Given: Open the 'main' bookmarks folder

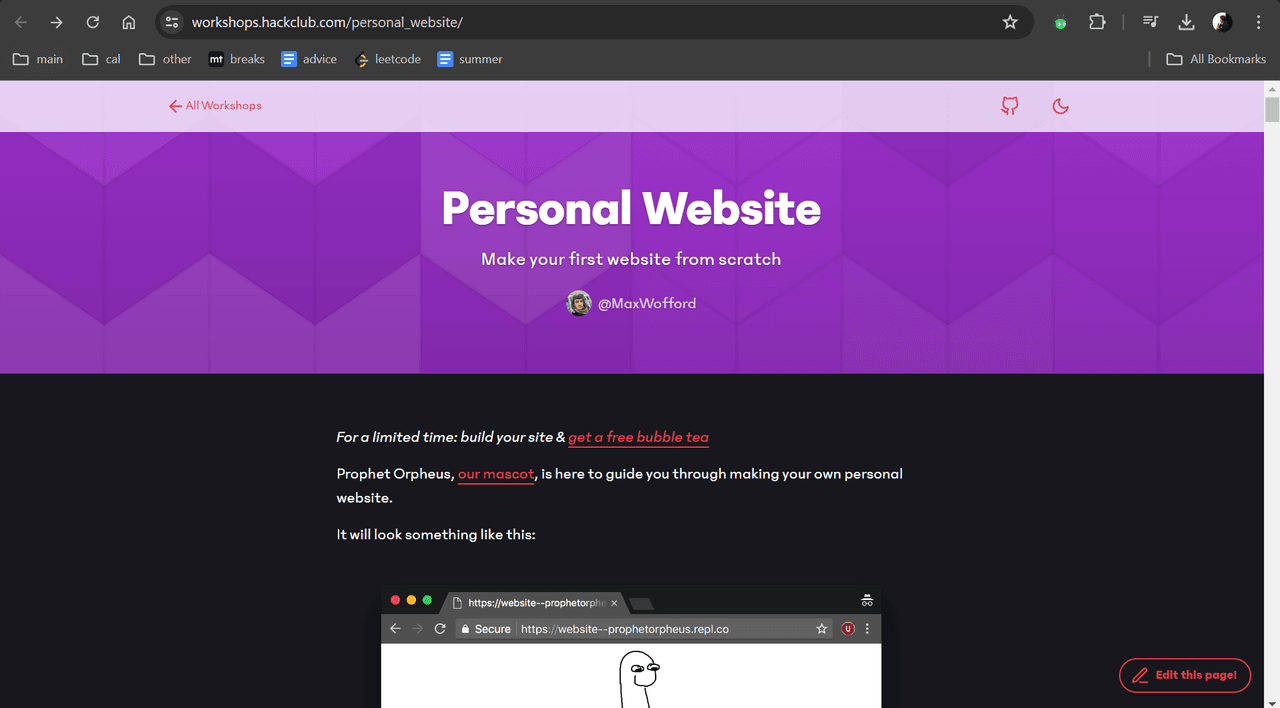Looking at the screenshot, I should coord(38,59).
